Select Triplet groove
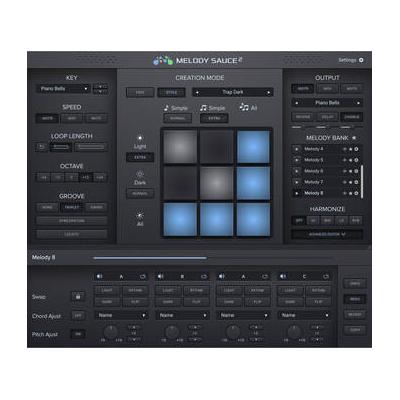This screenshot has width=400, height=400. [x=72, y=207]
